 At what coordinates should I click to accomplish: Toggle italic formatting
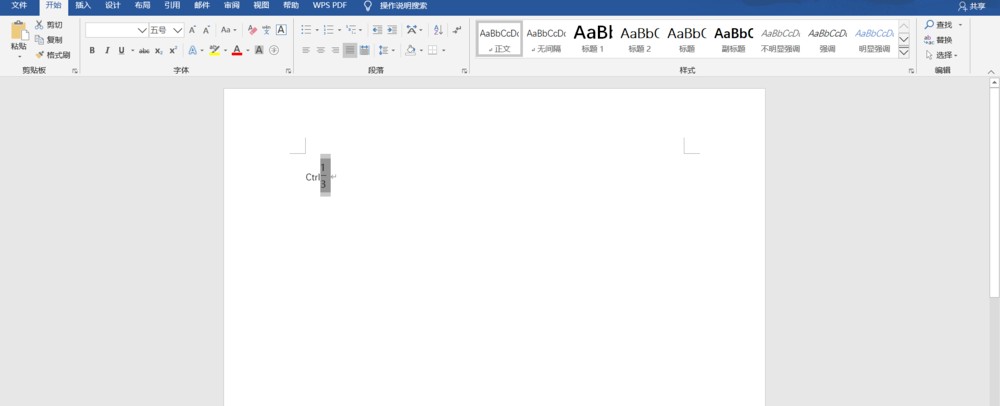point(107,50)
